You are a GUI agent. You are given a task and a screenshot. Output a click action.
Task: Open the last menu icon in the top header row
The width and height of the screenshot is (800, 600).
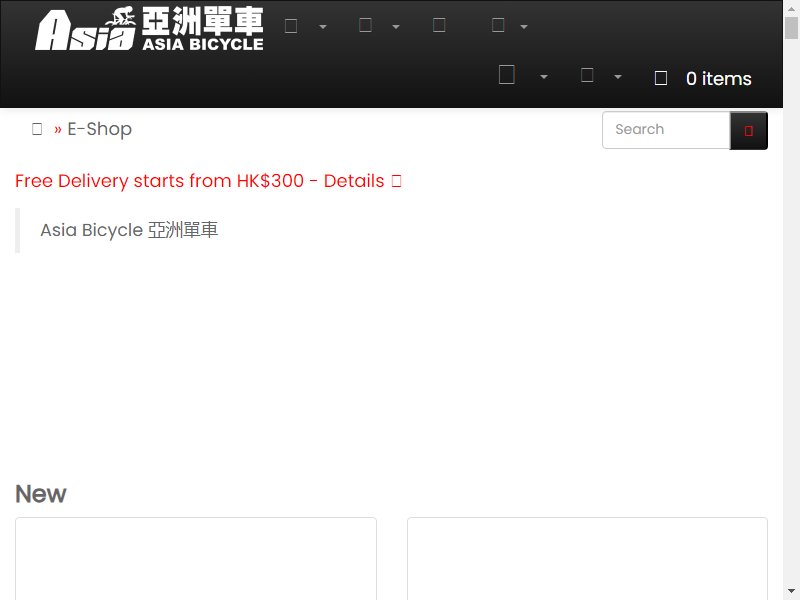(x=498, y=25)
